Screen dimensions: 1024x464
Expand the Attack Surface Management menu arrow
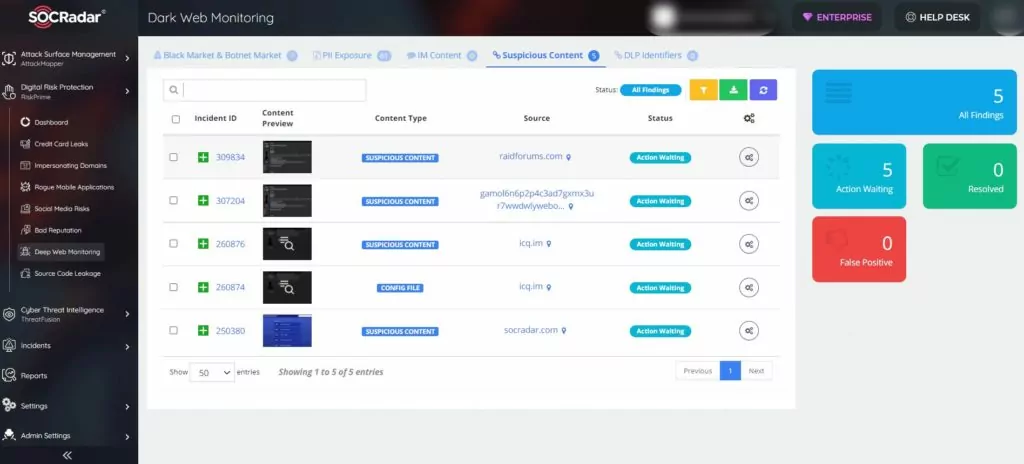pos(127,58)
